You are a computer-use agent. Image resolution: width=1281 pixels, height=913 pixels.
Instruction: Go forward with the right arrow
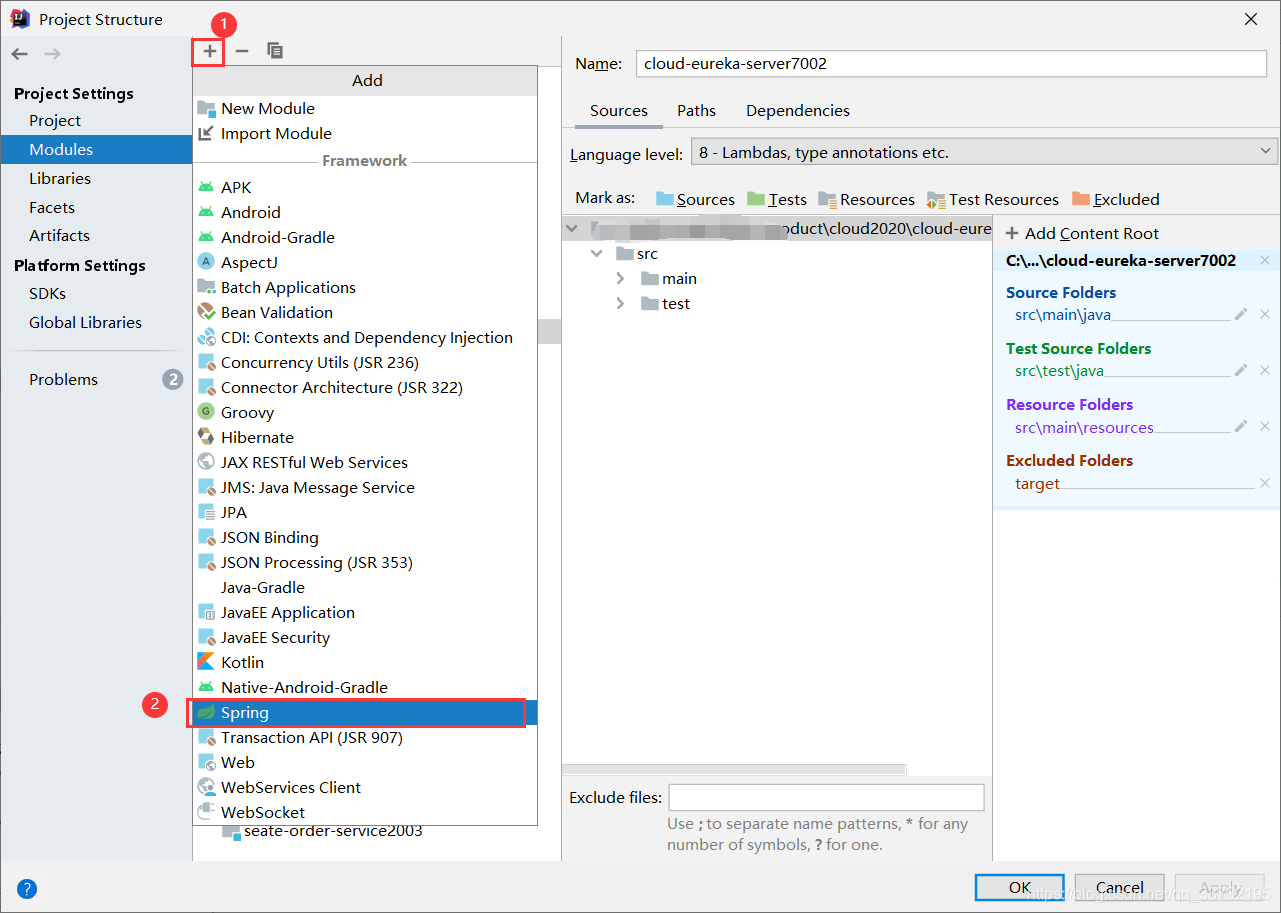coord(52,54)
